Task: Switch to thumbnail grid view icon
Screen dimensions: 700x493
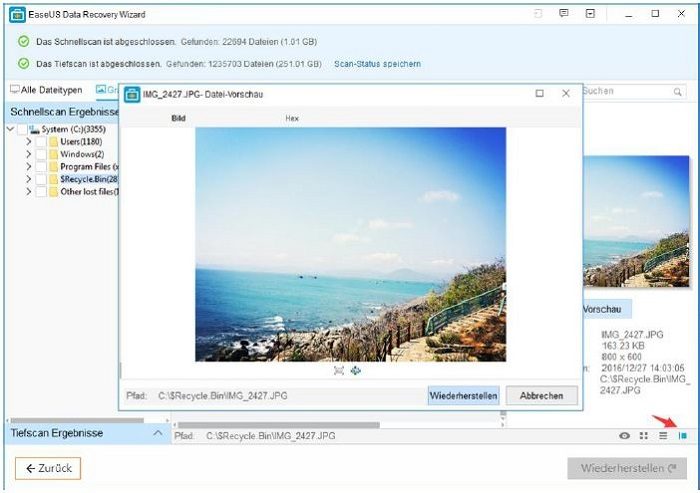Action: (x=644, y=436)
